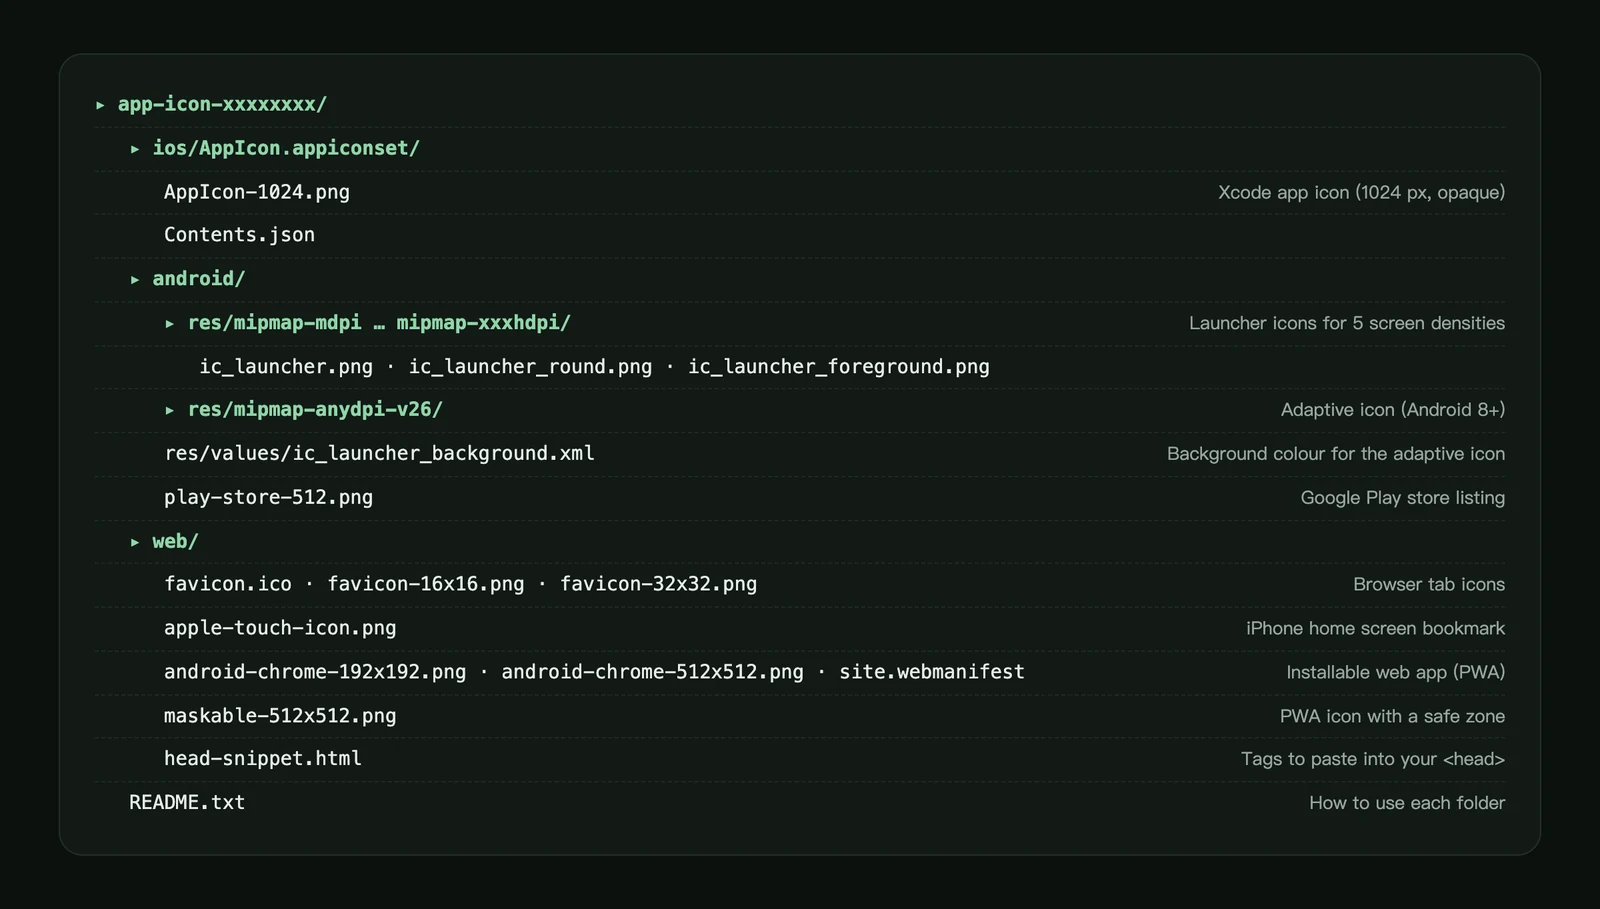Viewport: 1600px width, 909px height.
Task: Toggle the res/mipmap-mdpi … mipmap-xxxhdpi/ arrow
Action: pos(170,324)
